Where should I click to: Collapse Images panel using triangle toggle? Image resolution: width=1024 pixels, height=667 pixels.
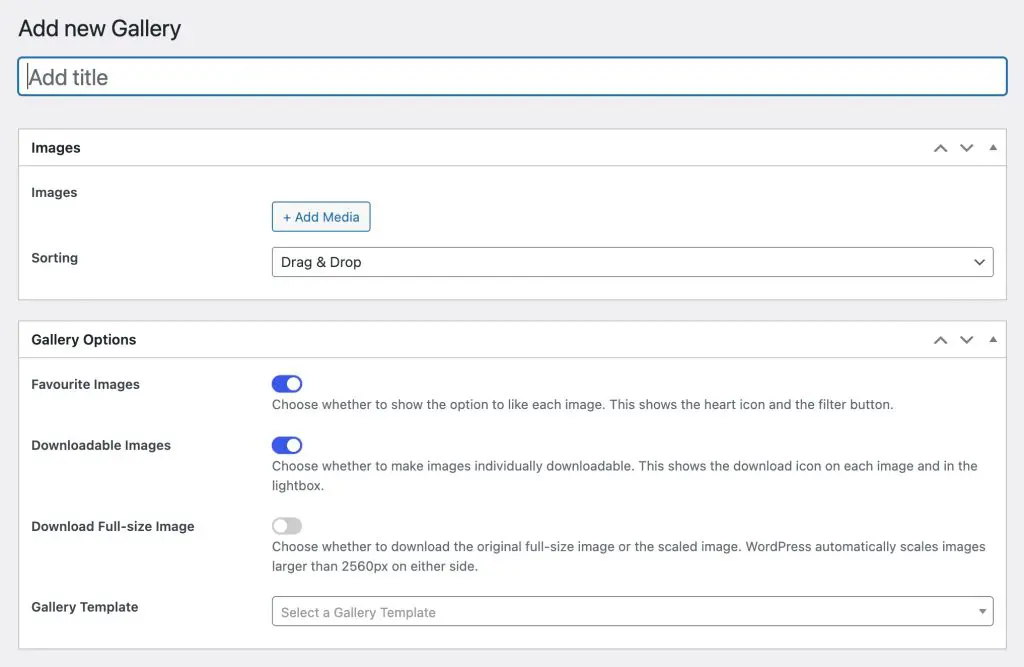click(x=992, y=148)
